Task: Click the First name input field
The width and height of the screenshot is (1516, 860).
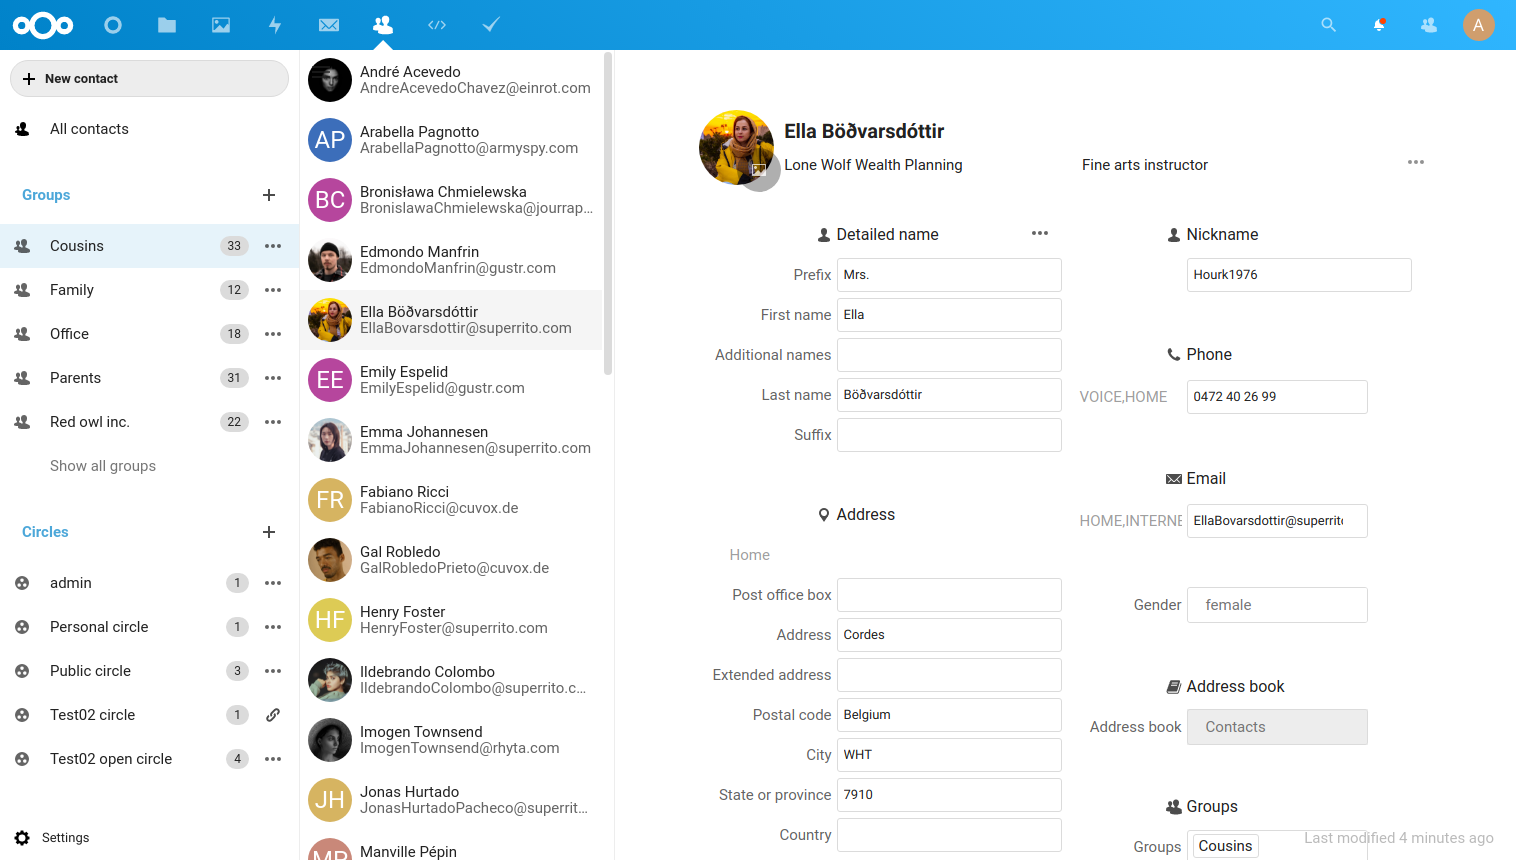Action: pos(948,315)
